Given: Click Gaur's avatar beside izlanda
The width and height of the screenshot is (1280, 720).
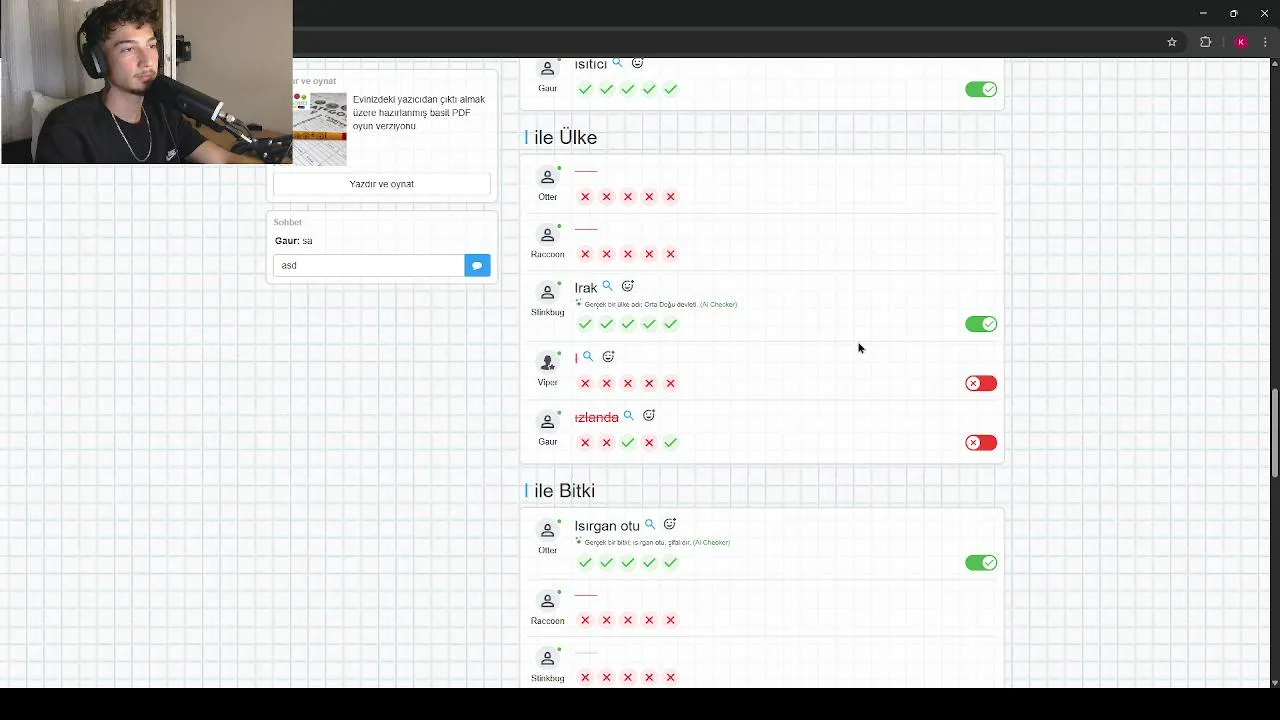Looking at the screenshot, I should (547, 422).
